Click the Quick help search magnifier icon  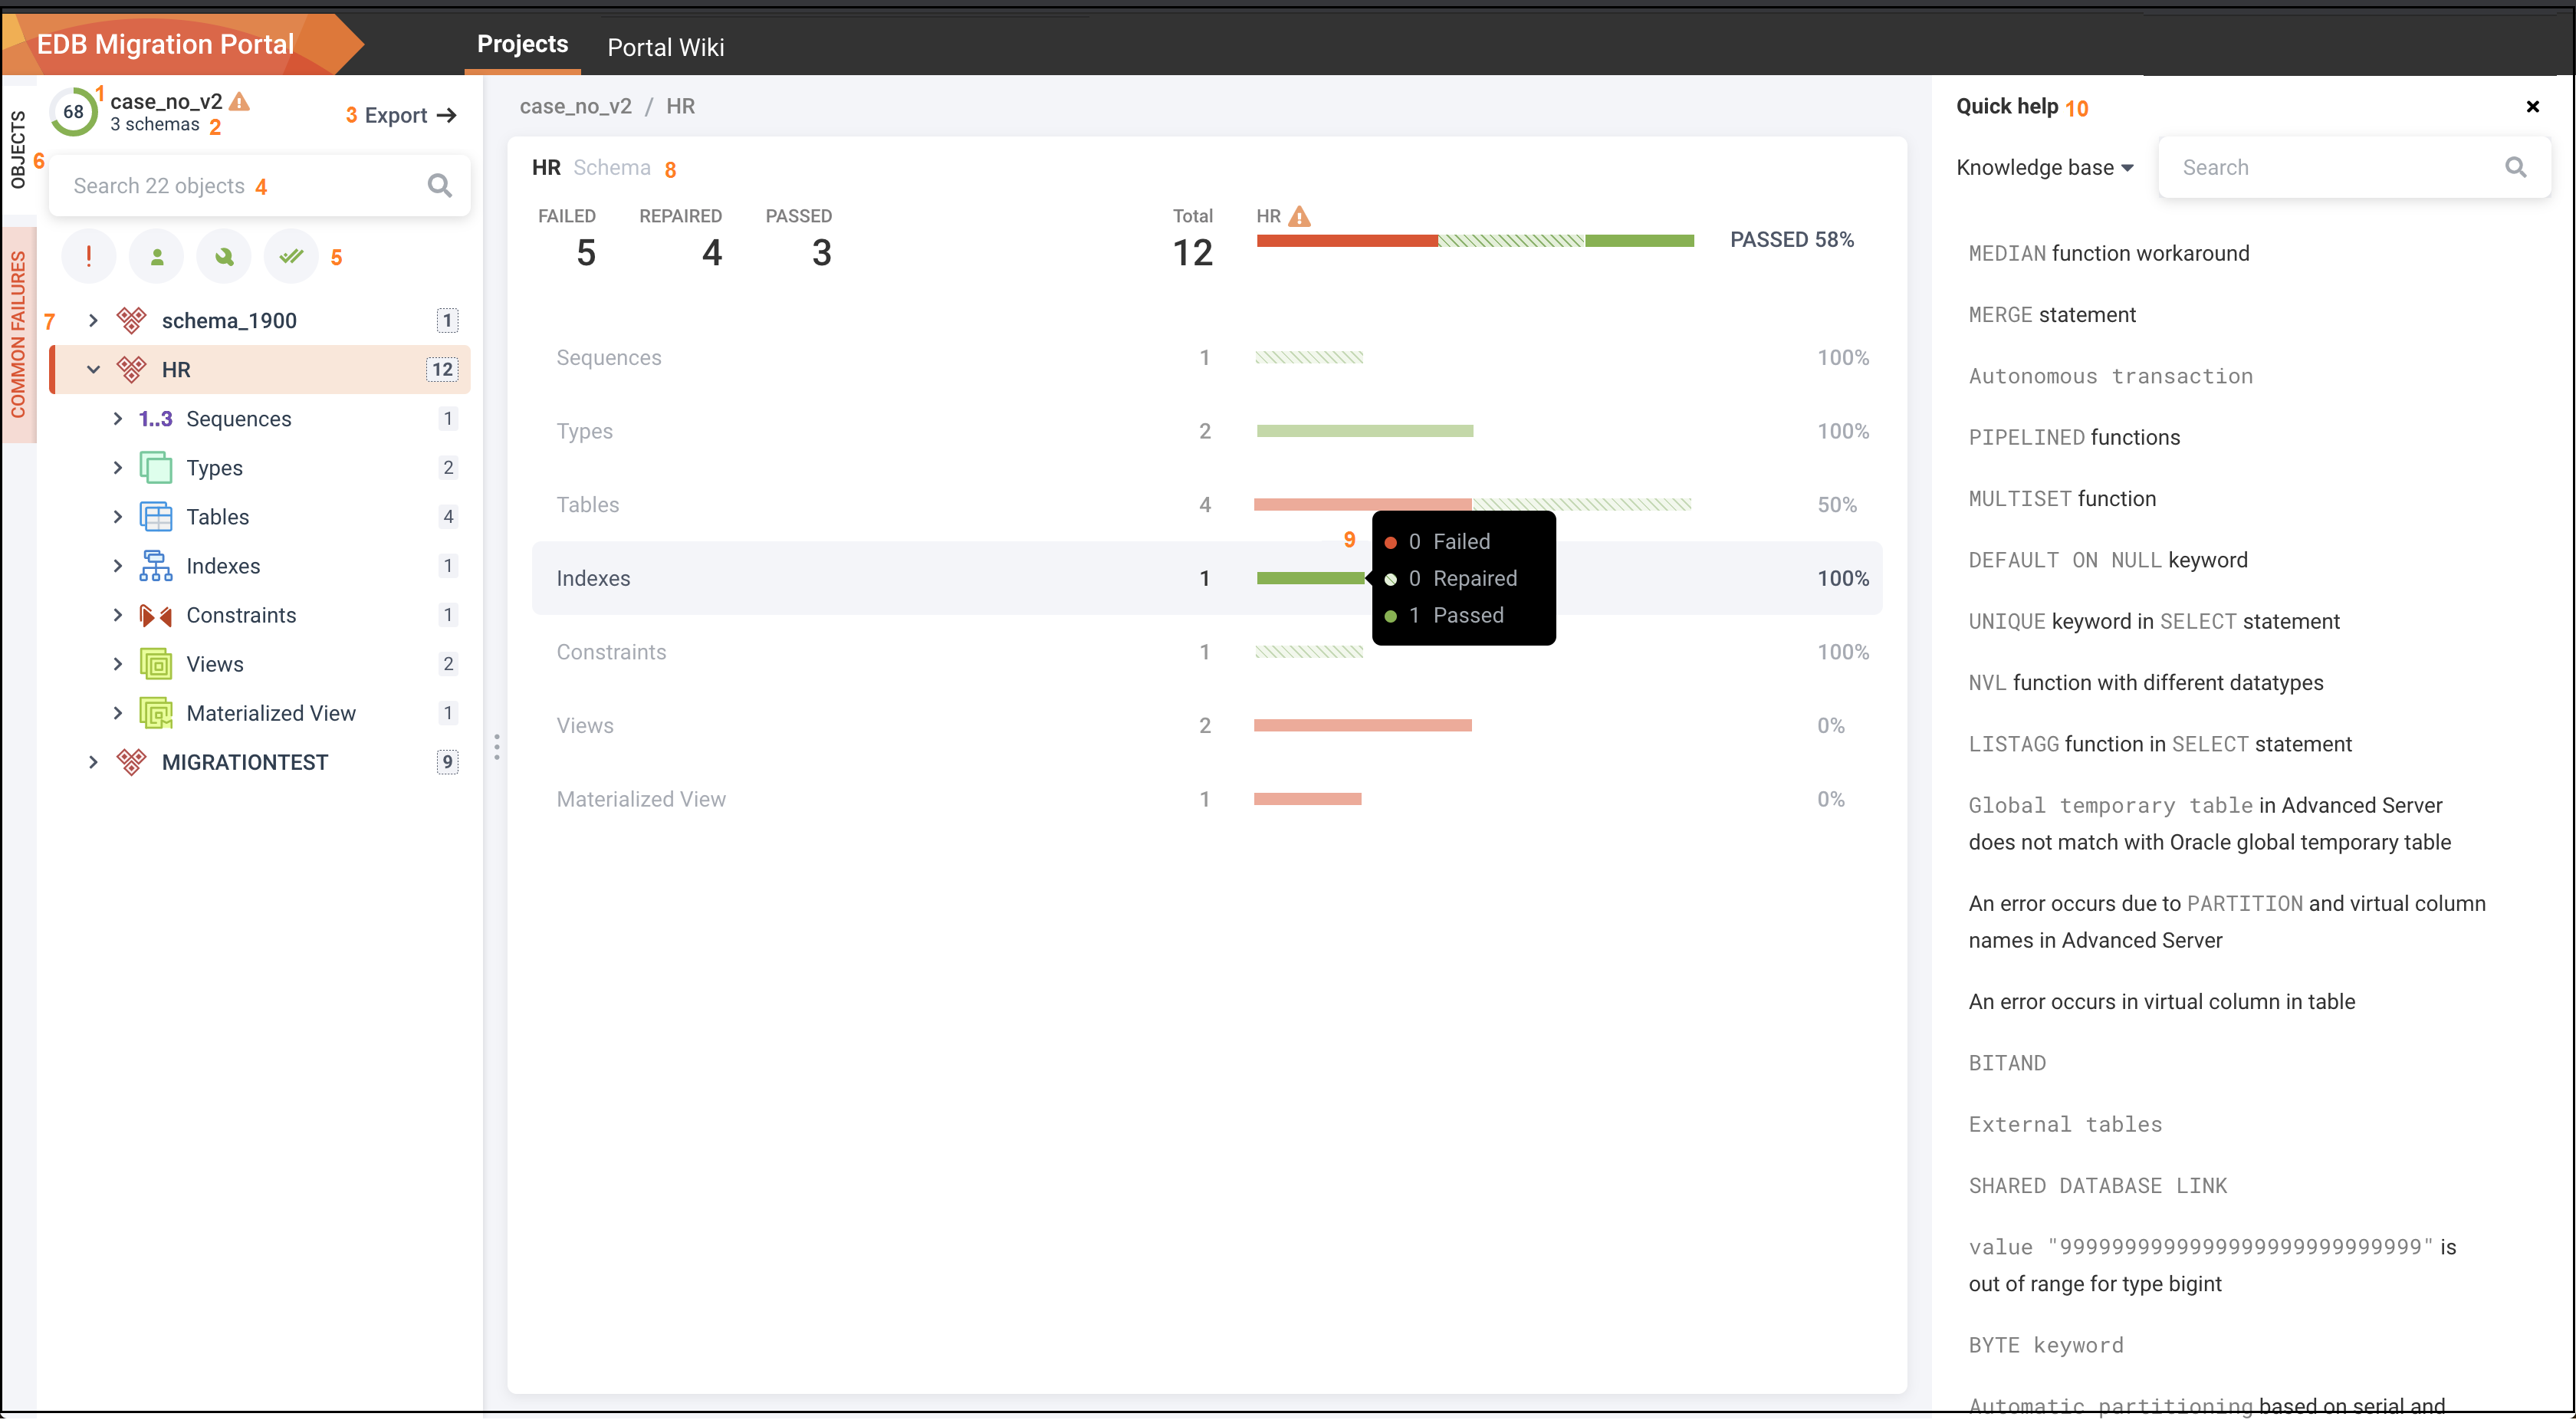click(2515, 167)
